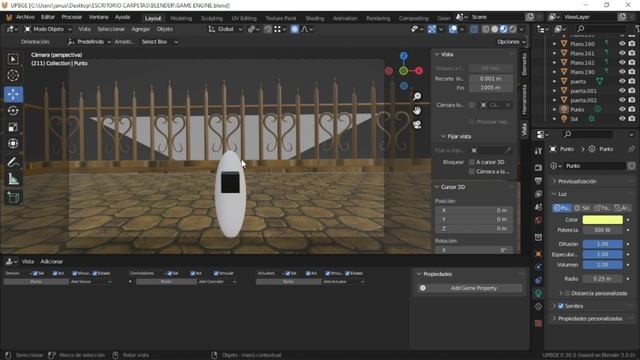
Task: Activate the Move tool
Action: tap(13, 94)
